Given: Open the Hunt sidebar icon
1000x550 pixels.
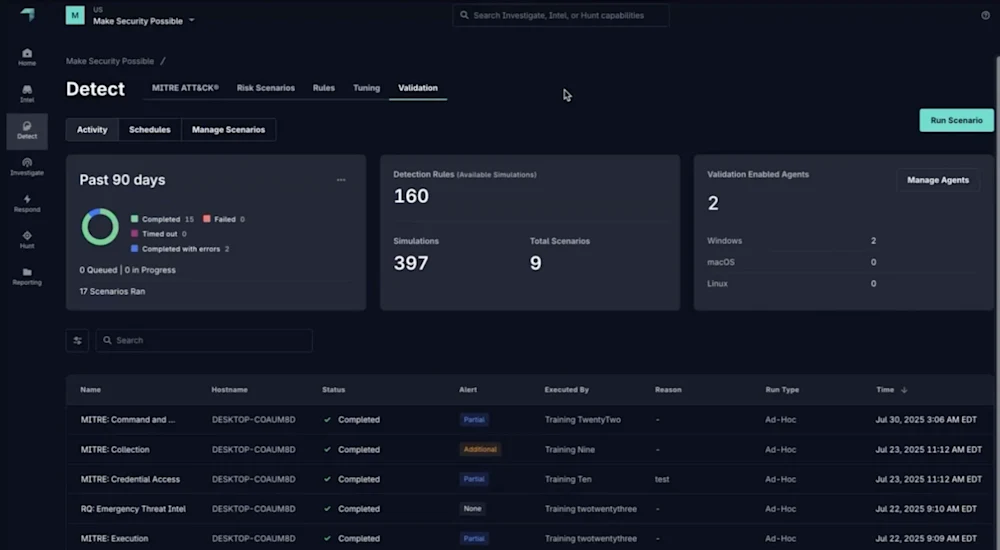Looking at the screenshot, I should pyautogui.click(x=27, y=237).
